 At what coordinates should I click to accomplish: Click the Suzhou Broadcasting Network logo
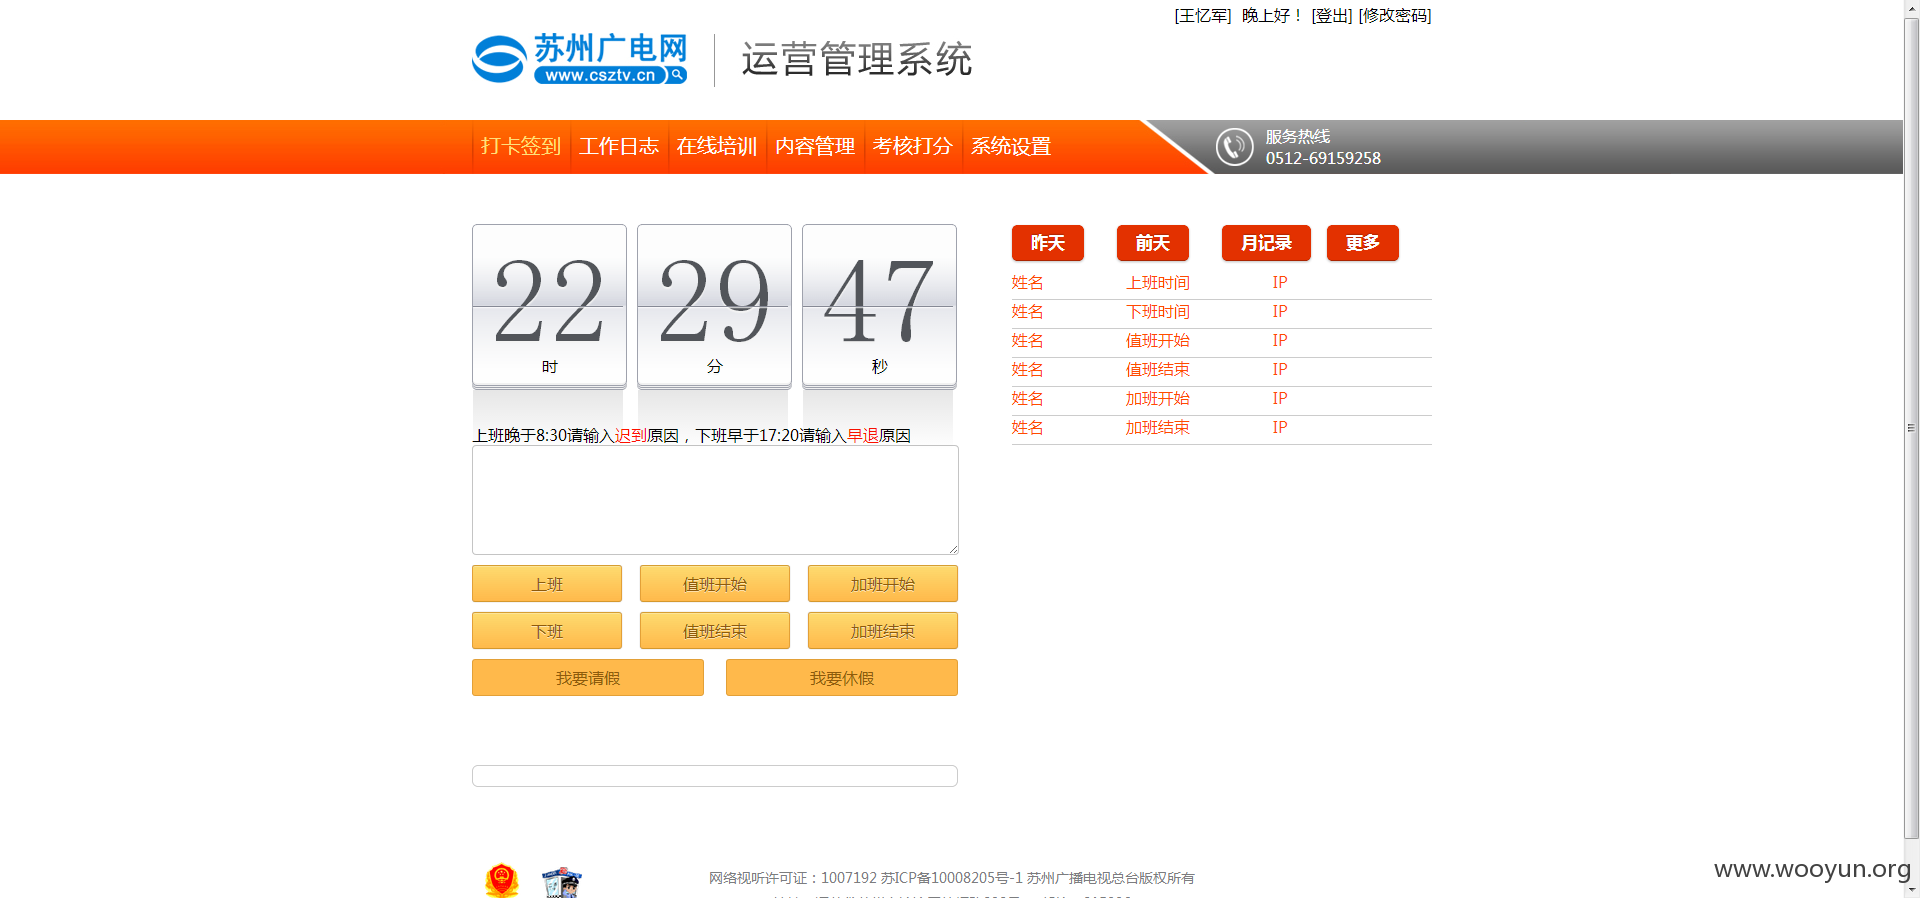click(580, 59)
